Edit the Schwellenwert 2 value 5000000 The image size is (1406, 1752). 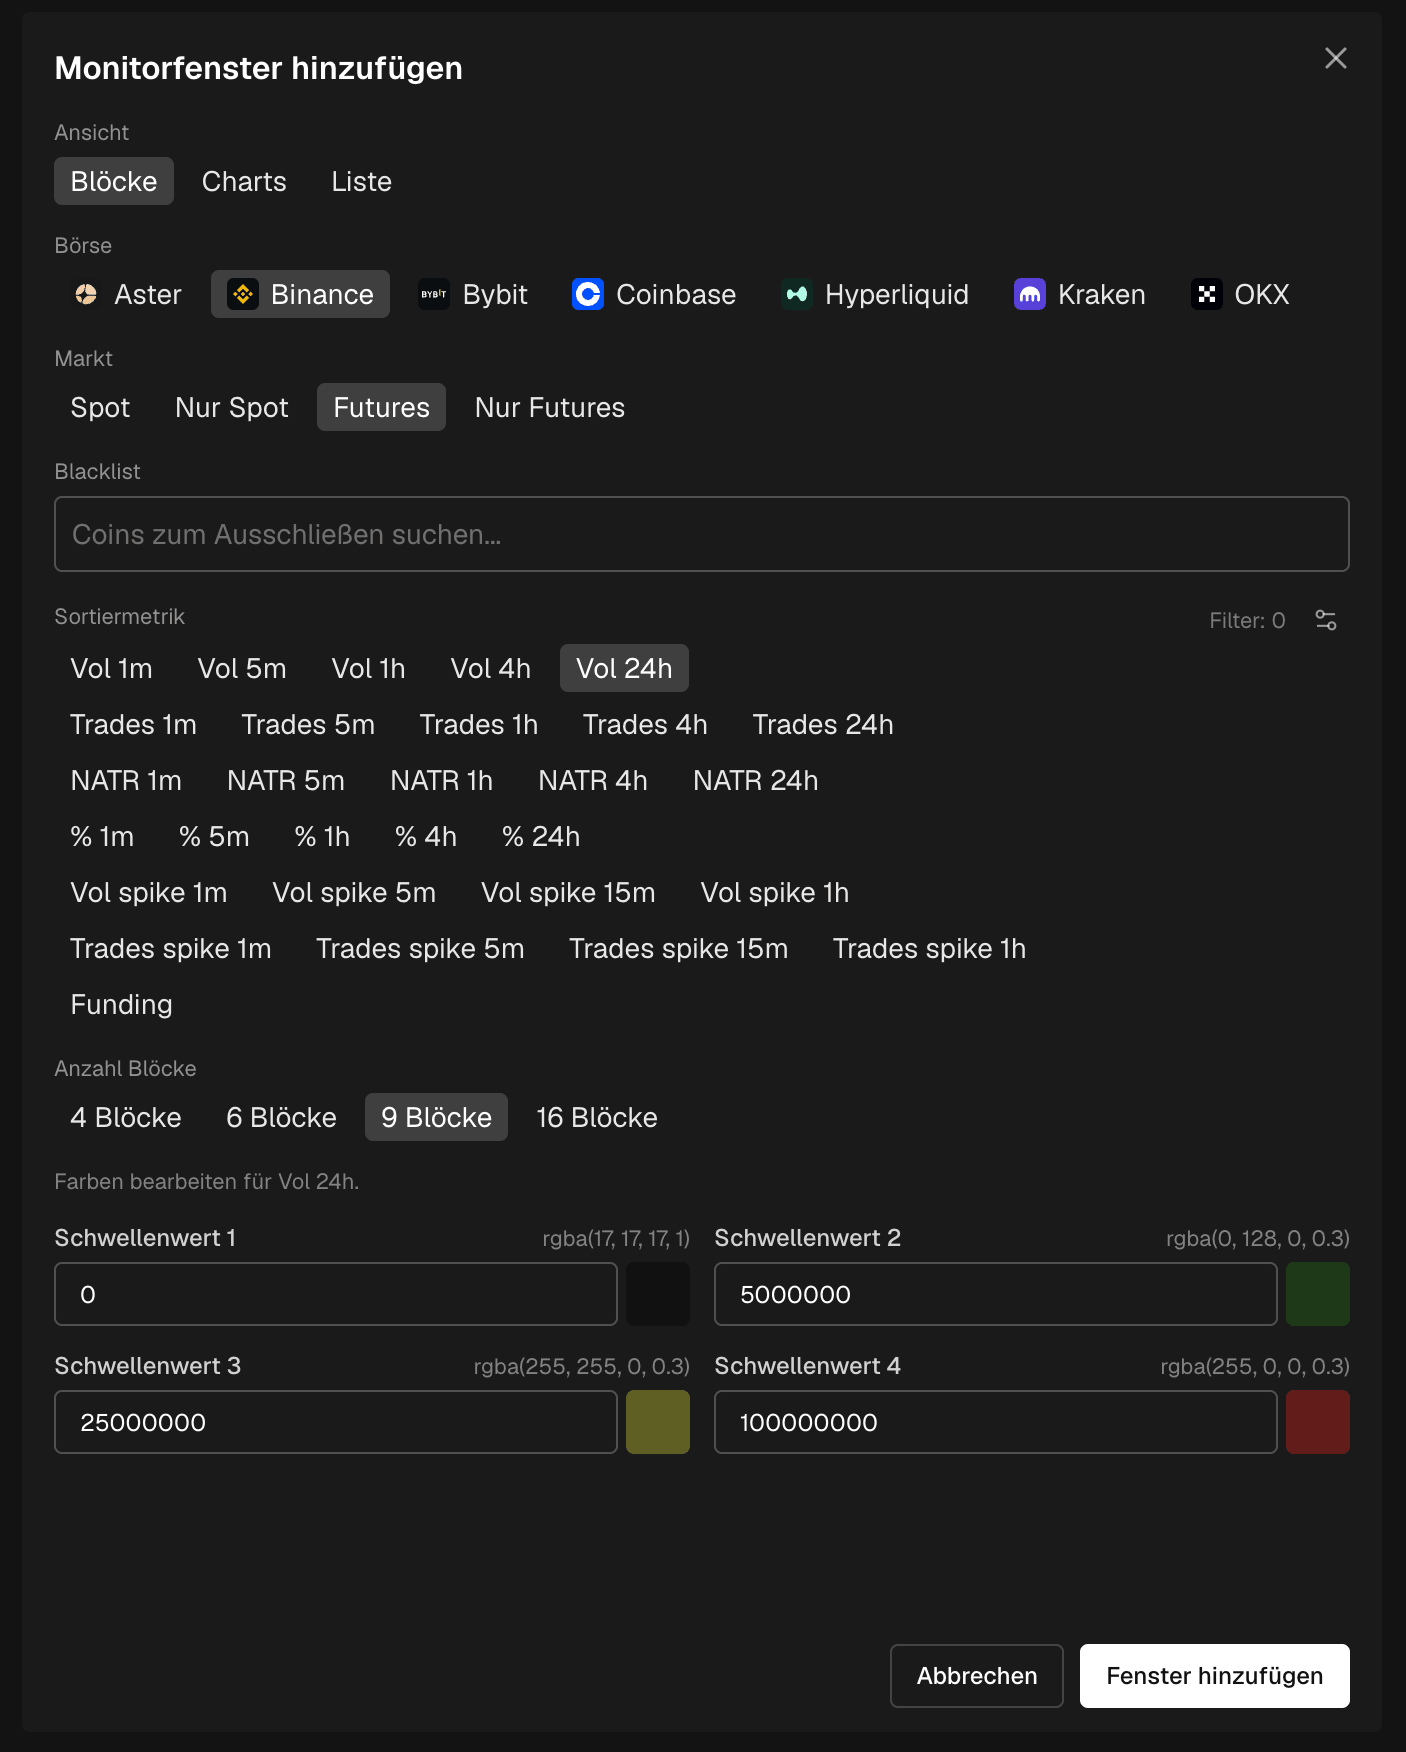pyautogui.click(x=996, y=1294)
